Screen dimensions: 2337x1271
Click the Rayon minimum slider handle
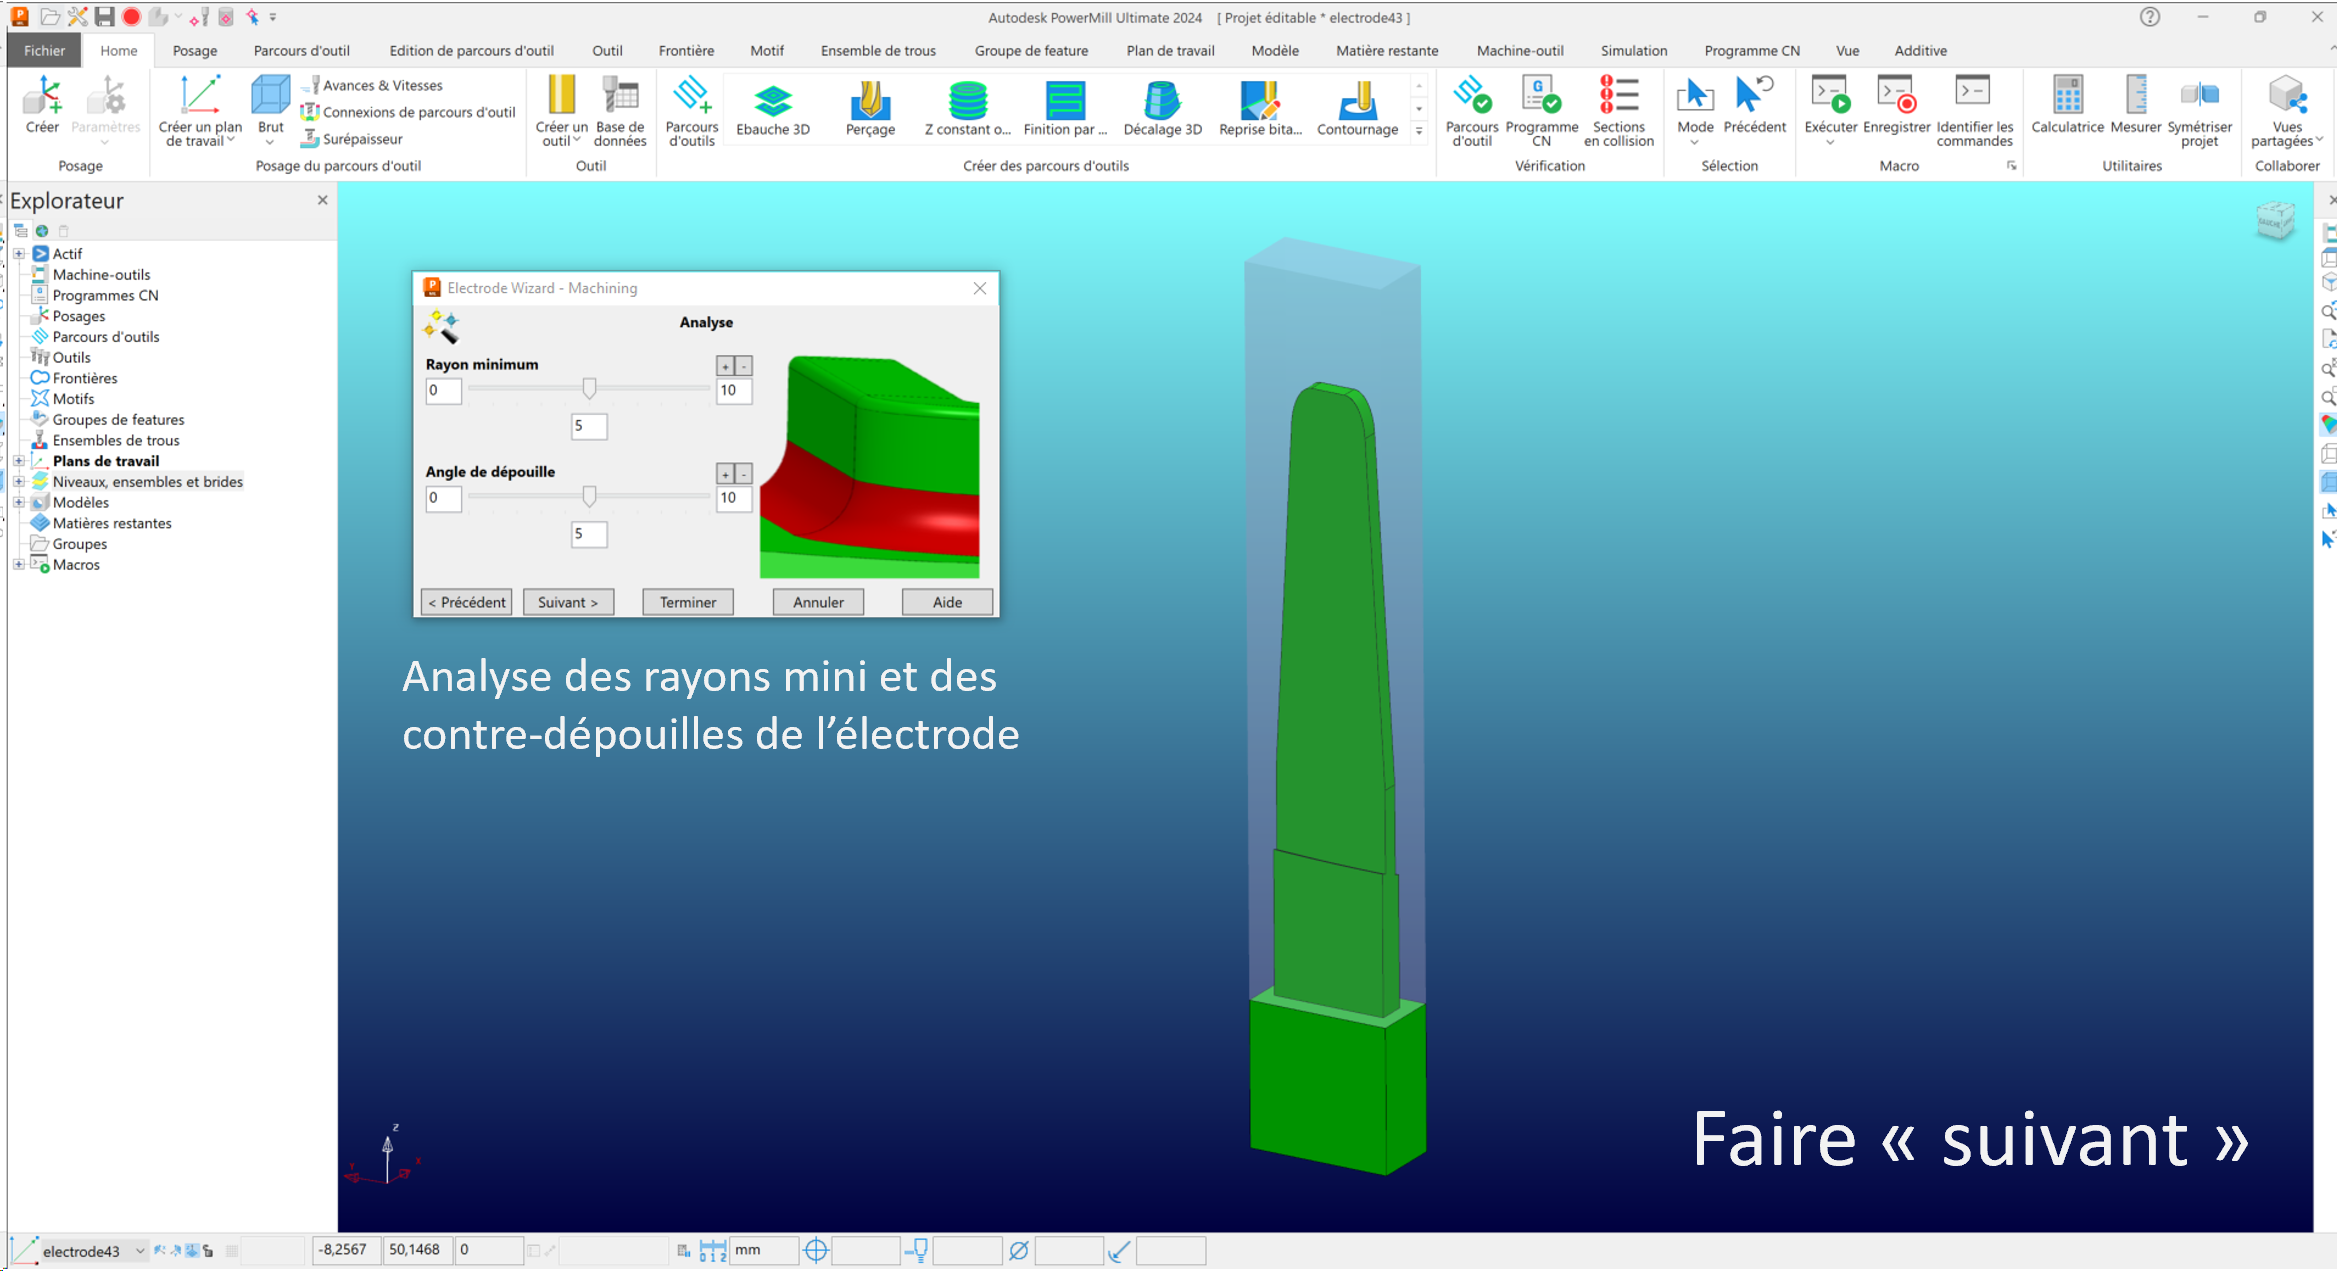pos(589,388)
